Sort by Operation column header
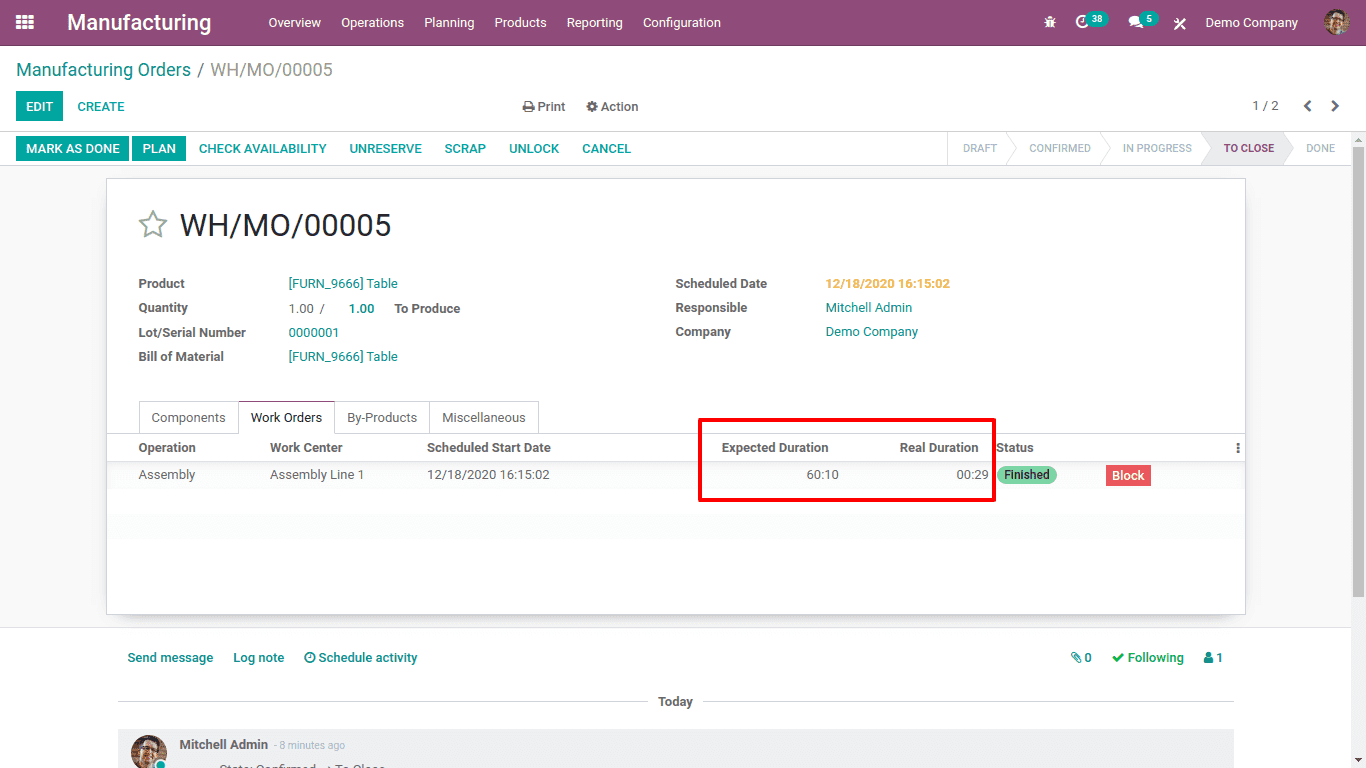The height and width of the screenshot is (768, 1366). pos(167,448)
